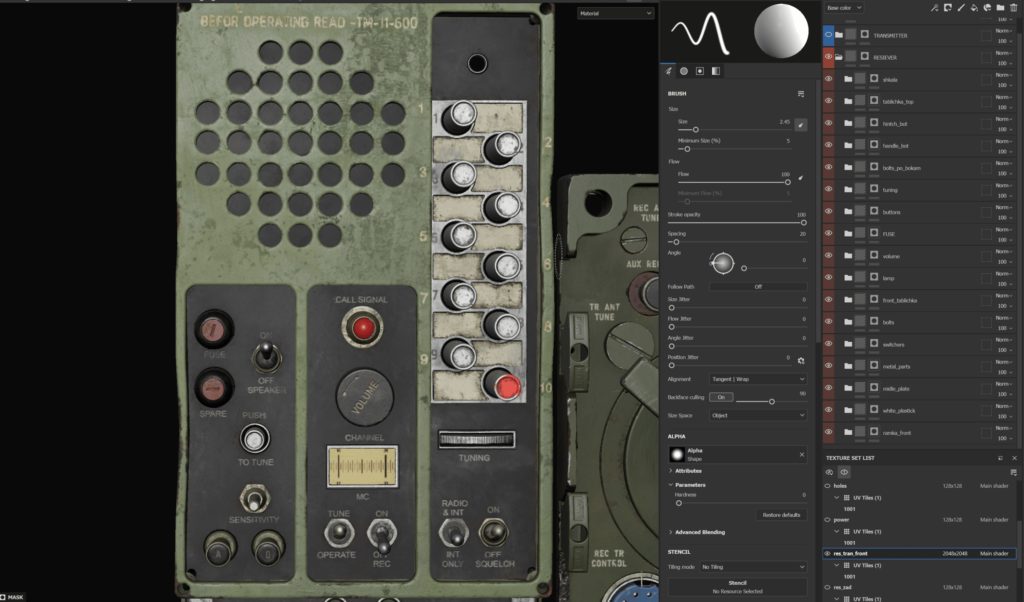Screen dimensions: 1024x602
Task: Click the Stencil resource selection button
Action: [738, 584]
